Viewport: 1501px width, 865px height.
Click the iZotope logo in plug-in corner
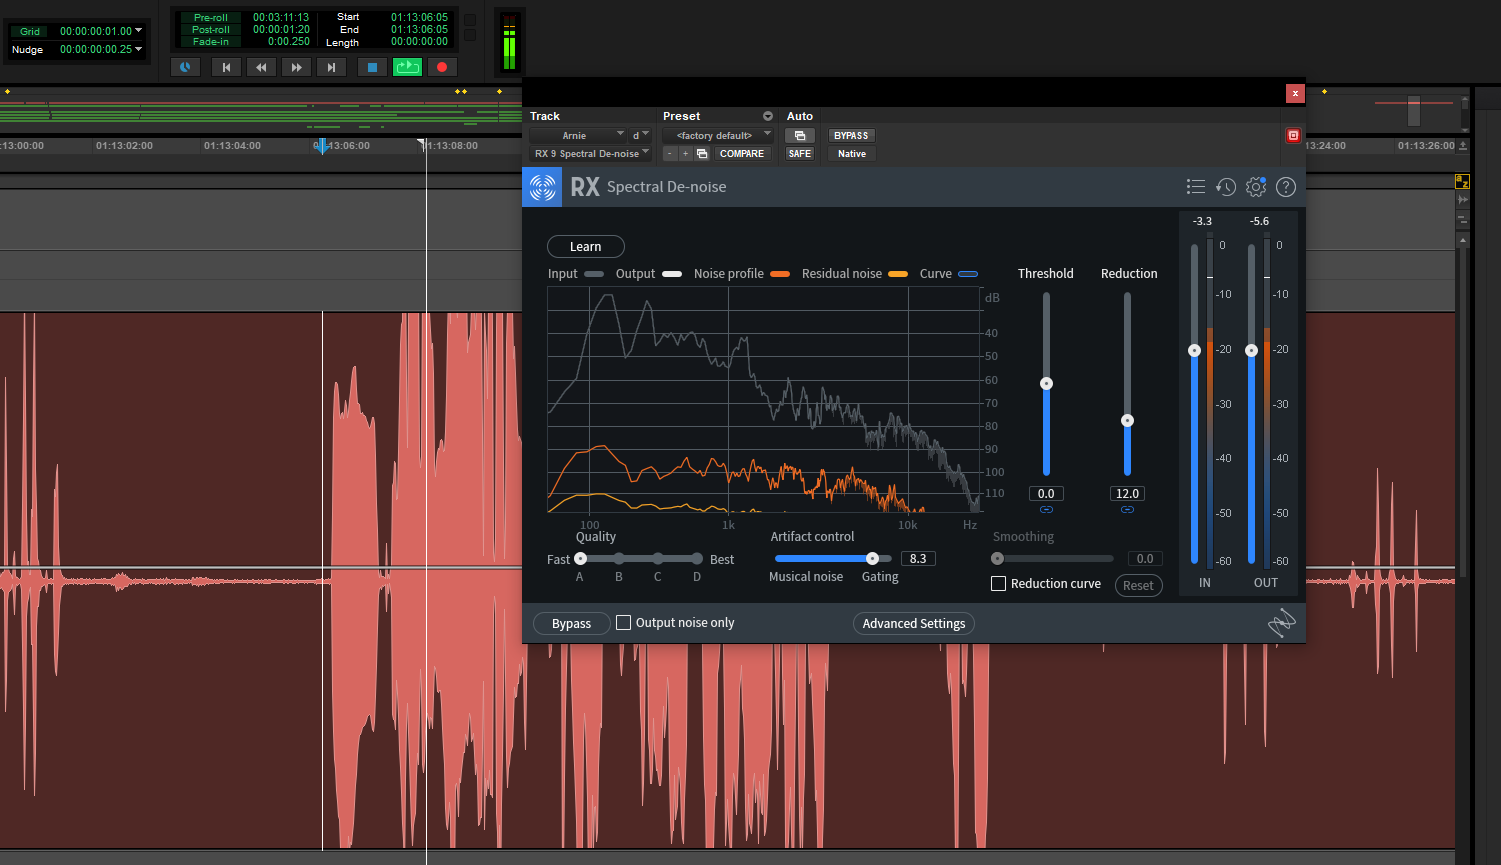[x=1281, y=623]
